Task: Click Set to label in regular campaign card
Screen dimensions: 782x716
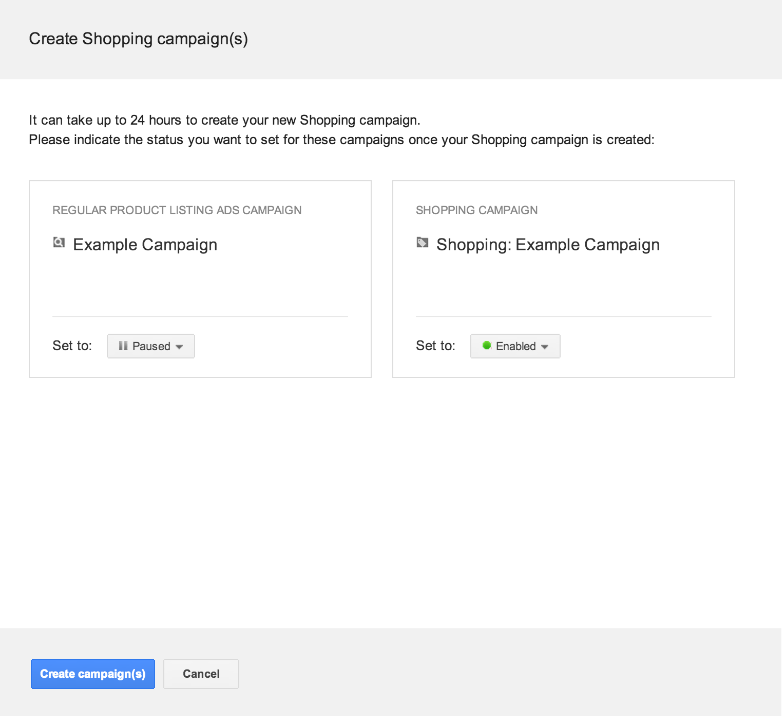Action: (x=72, y=346)
